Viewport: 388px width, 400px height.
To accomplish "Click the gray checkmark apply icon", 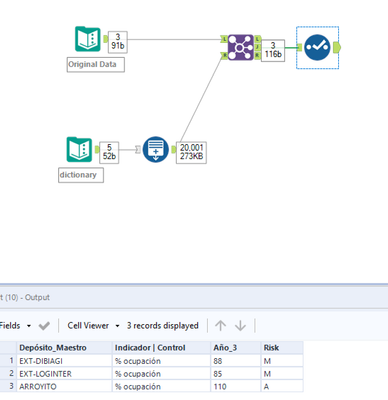I will 44,326.
